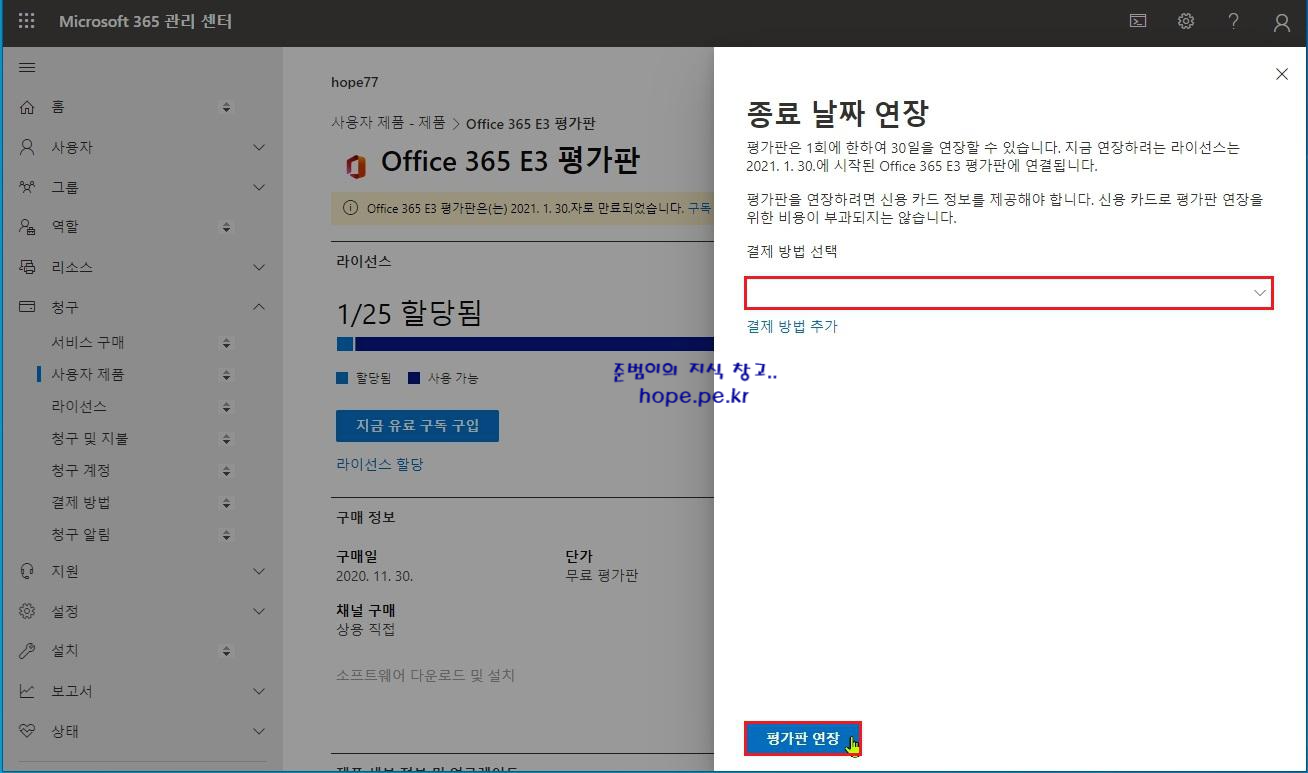Select 서비스 구매 in sidebar
This screenshot has height=773, width=1308.
[x=88, y=343]
